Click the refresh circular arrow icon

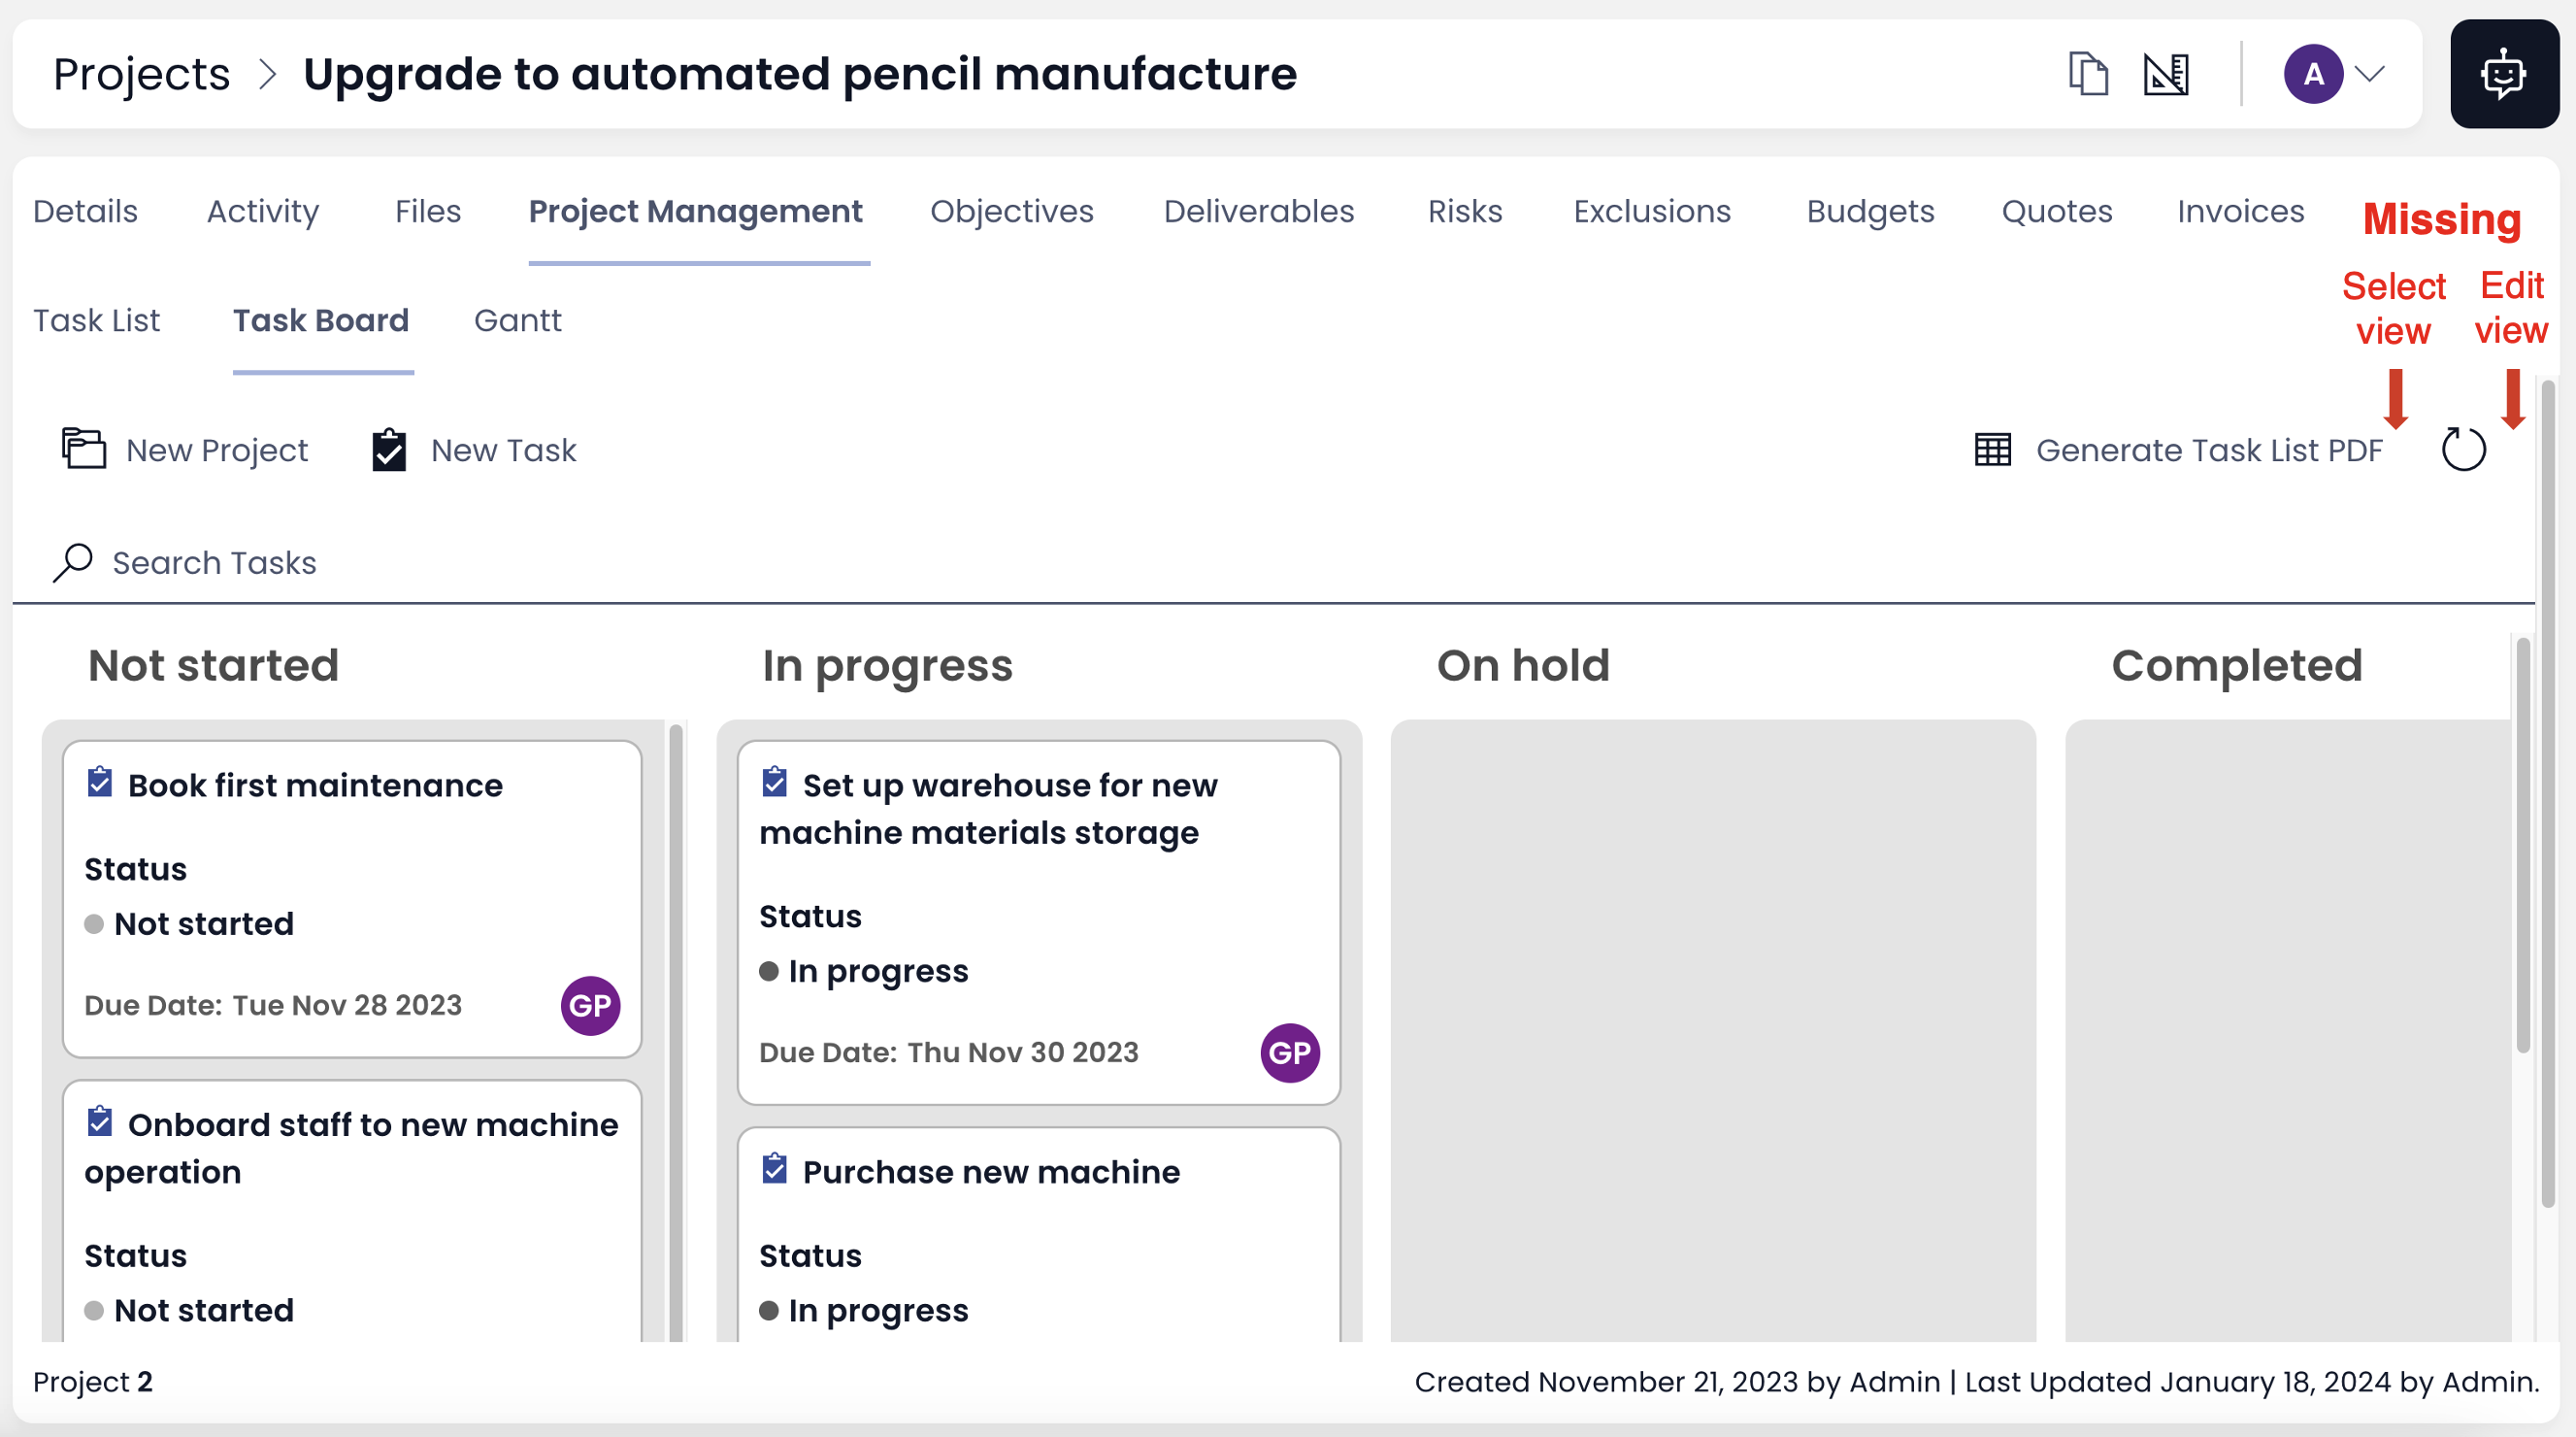2463,450
